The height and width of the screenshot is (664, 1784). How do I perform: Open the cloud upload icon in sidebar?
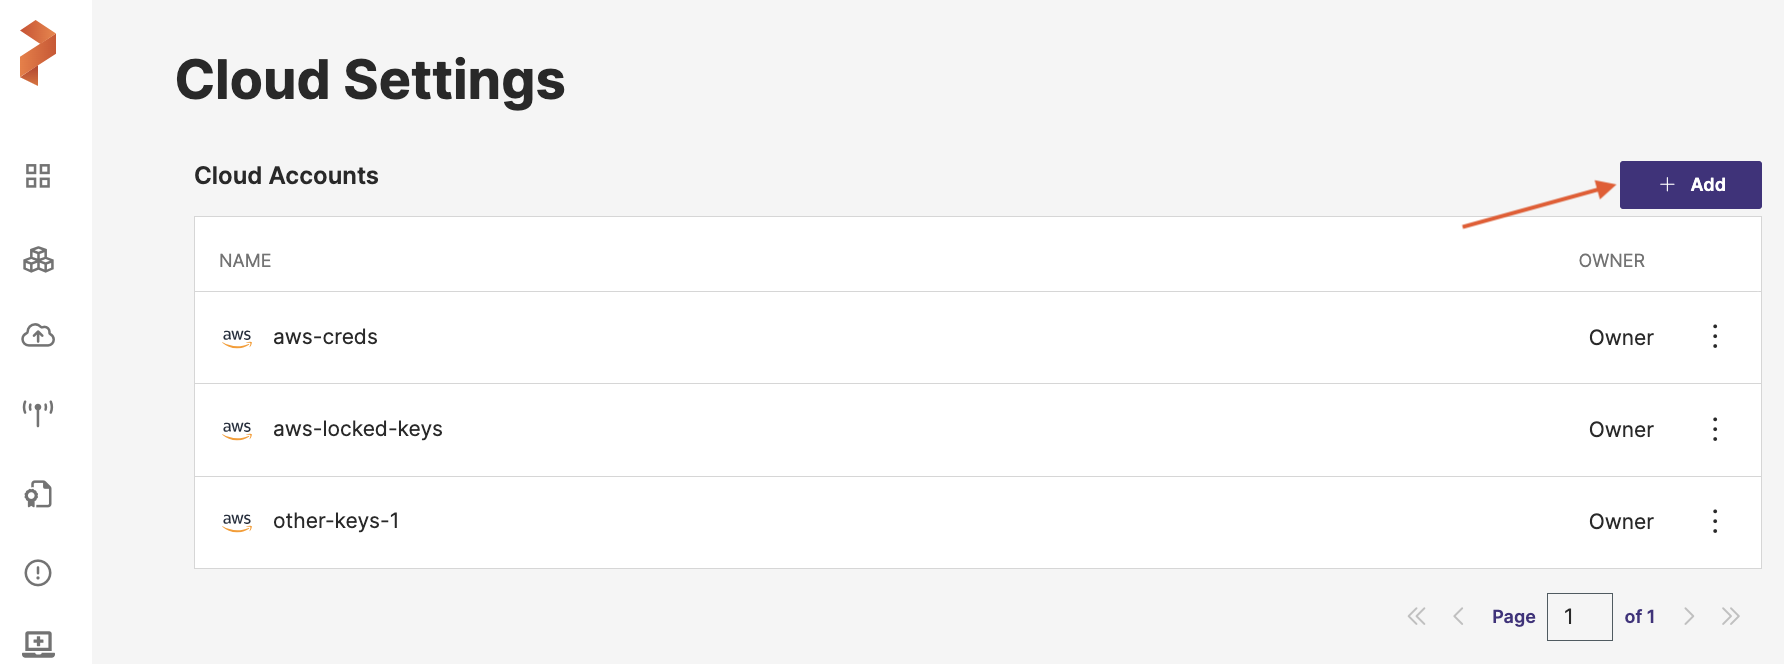pyautogui.click(x=38, y=336)
